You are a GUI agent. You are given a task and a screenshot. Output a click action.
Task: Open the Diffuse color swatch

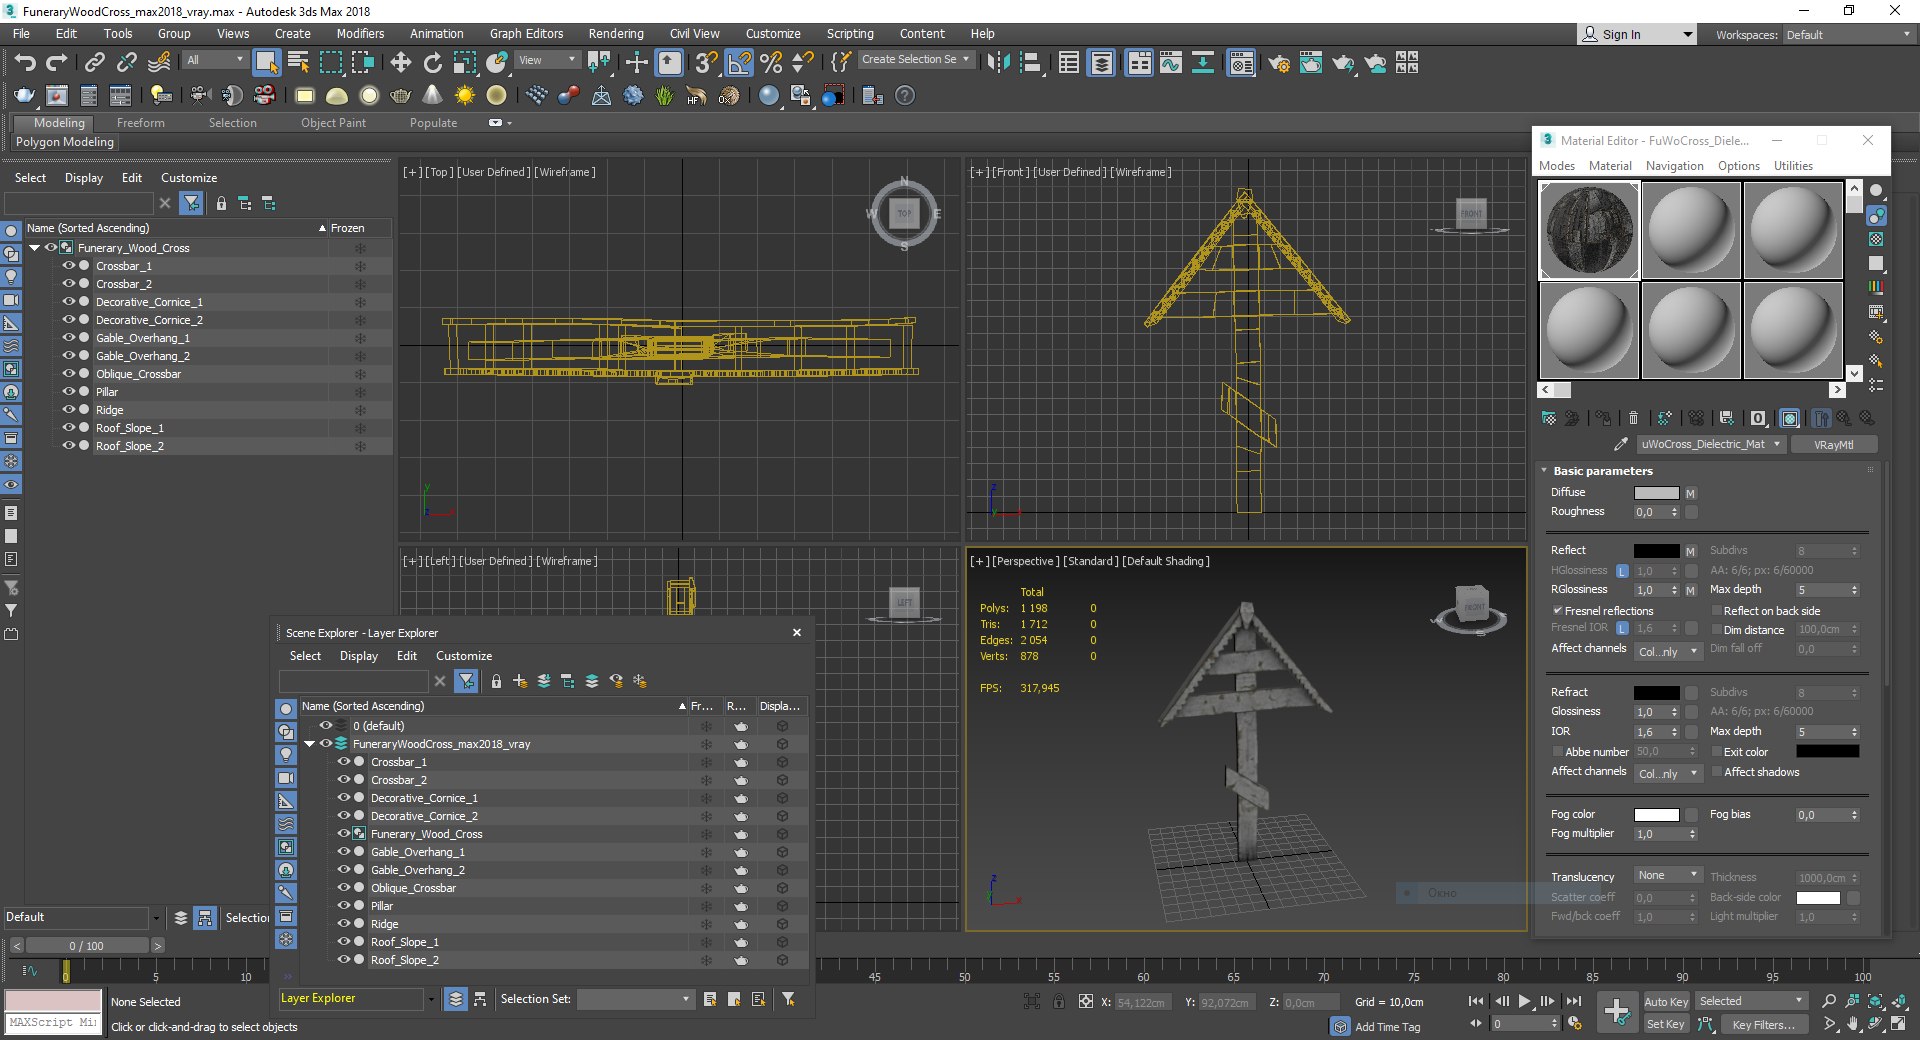click(x=1656, y=493)
